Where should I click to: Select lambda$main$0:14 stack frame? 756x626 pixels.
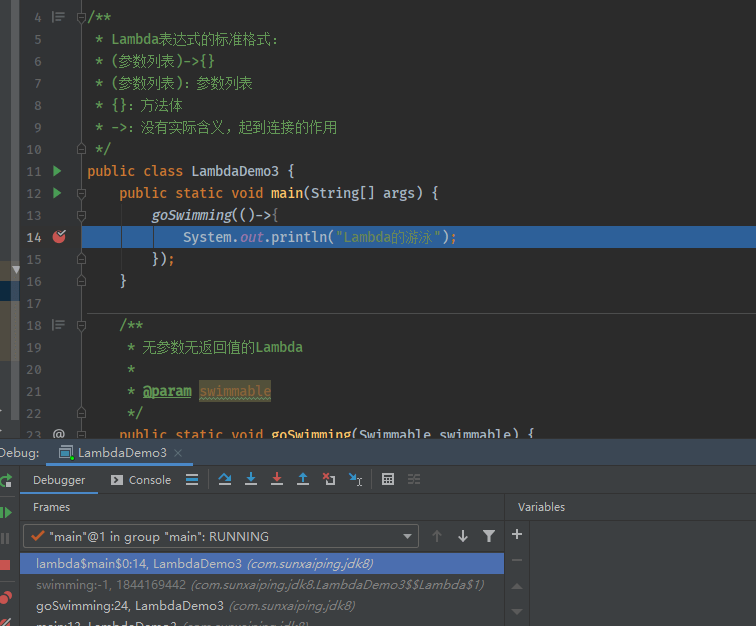coord(262,564)
